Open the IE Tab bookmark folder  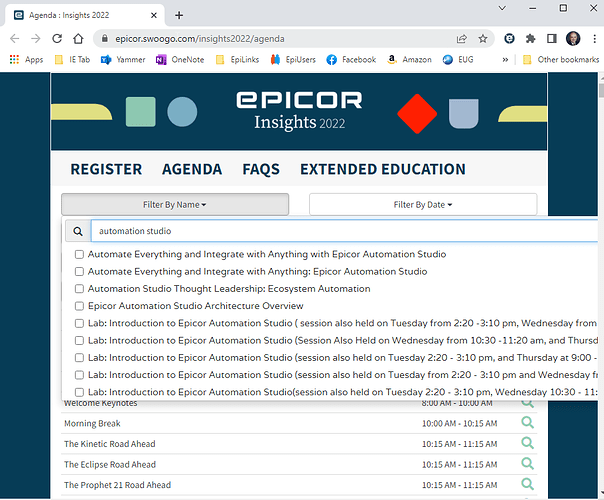(72, 60)
